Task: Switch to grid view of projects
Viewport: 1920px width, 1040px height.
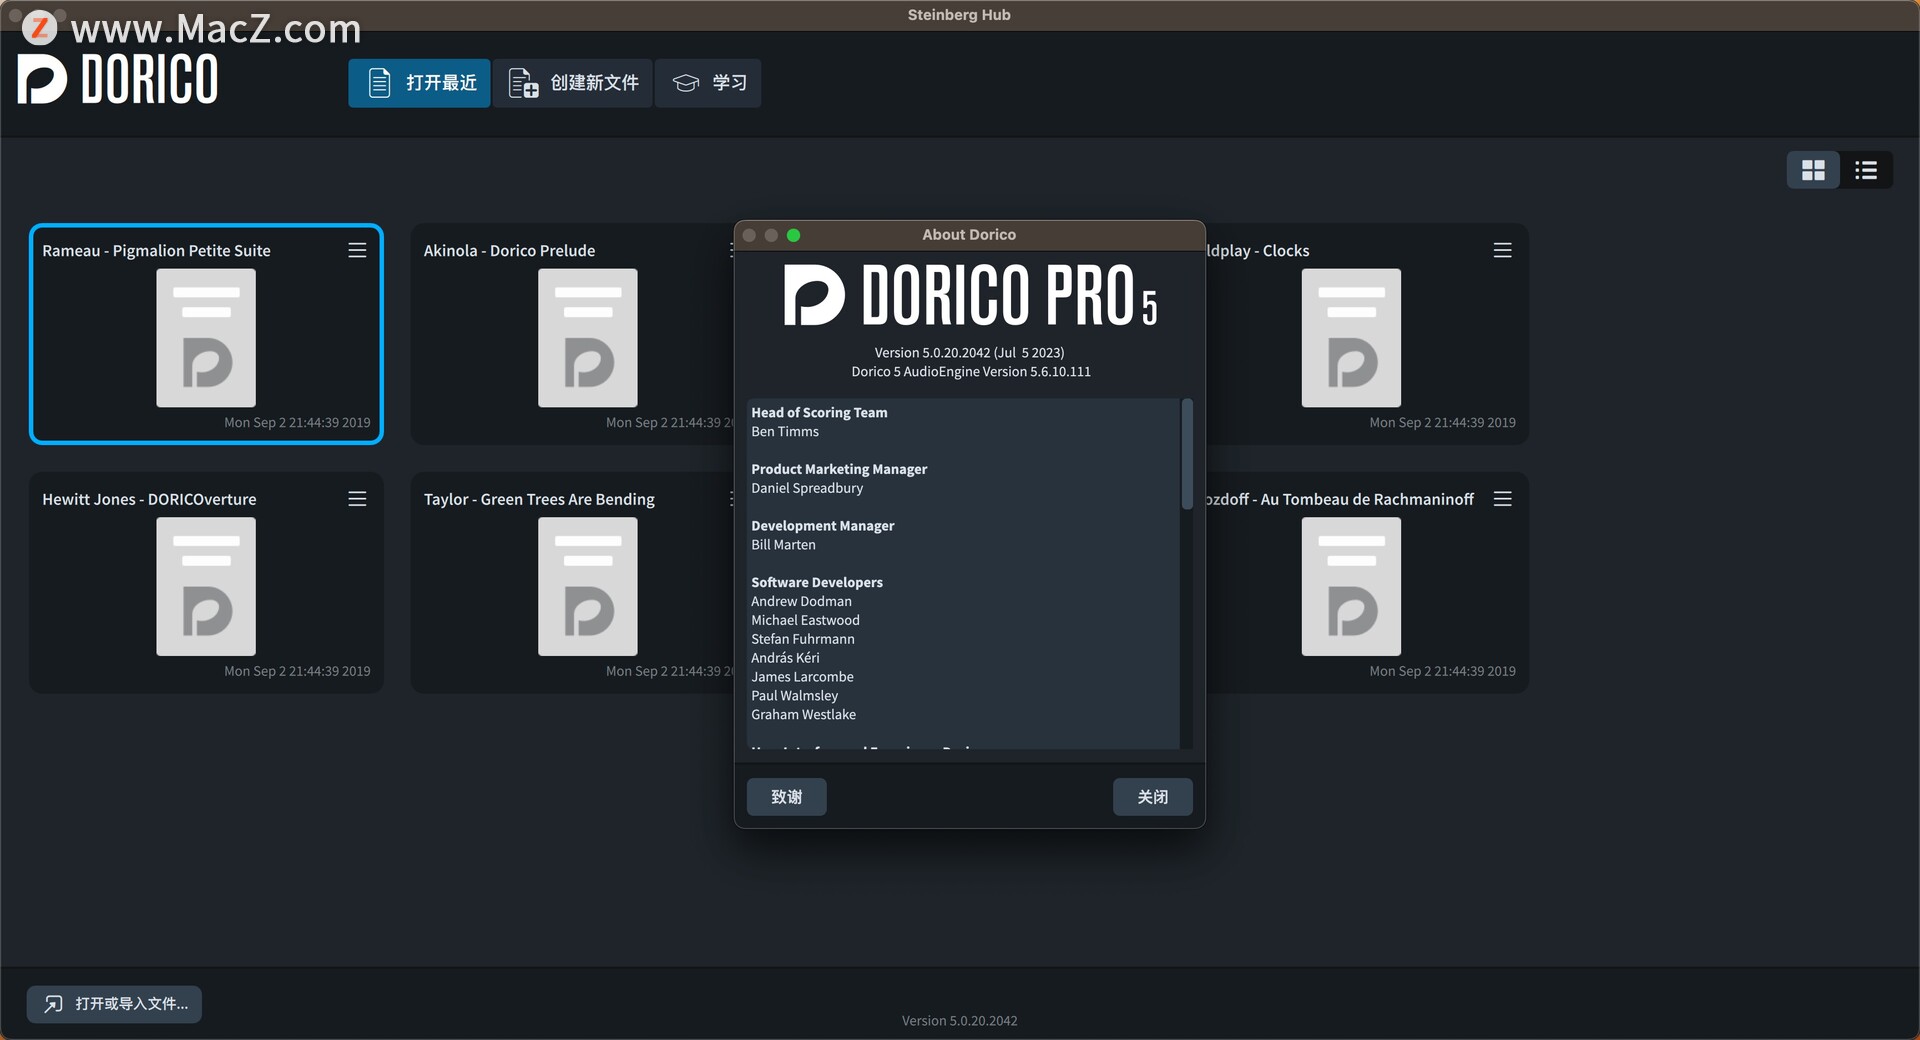Action: (x=1813, y=170)
